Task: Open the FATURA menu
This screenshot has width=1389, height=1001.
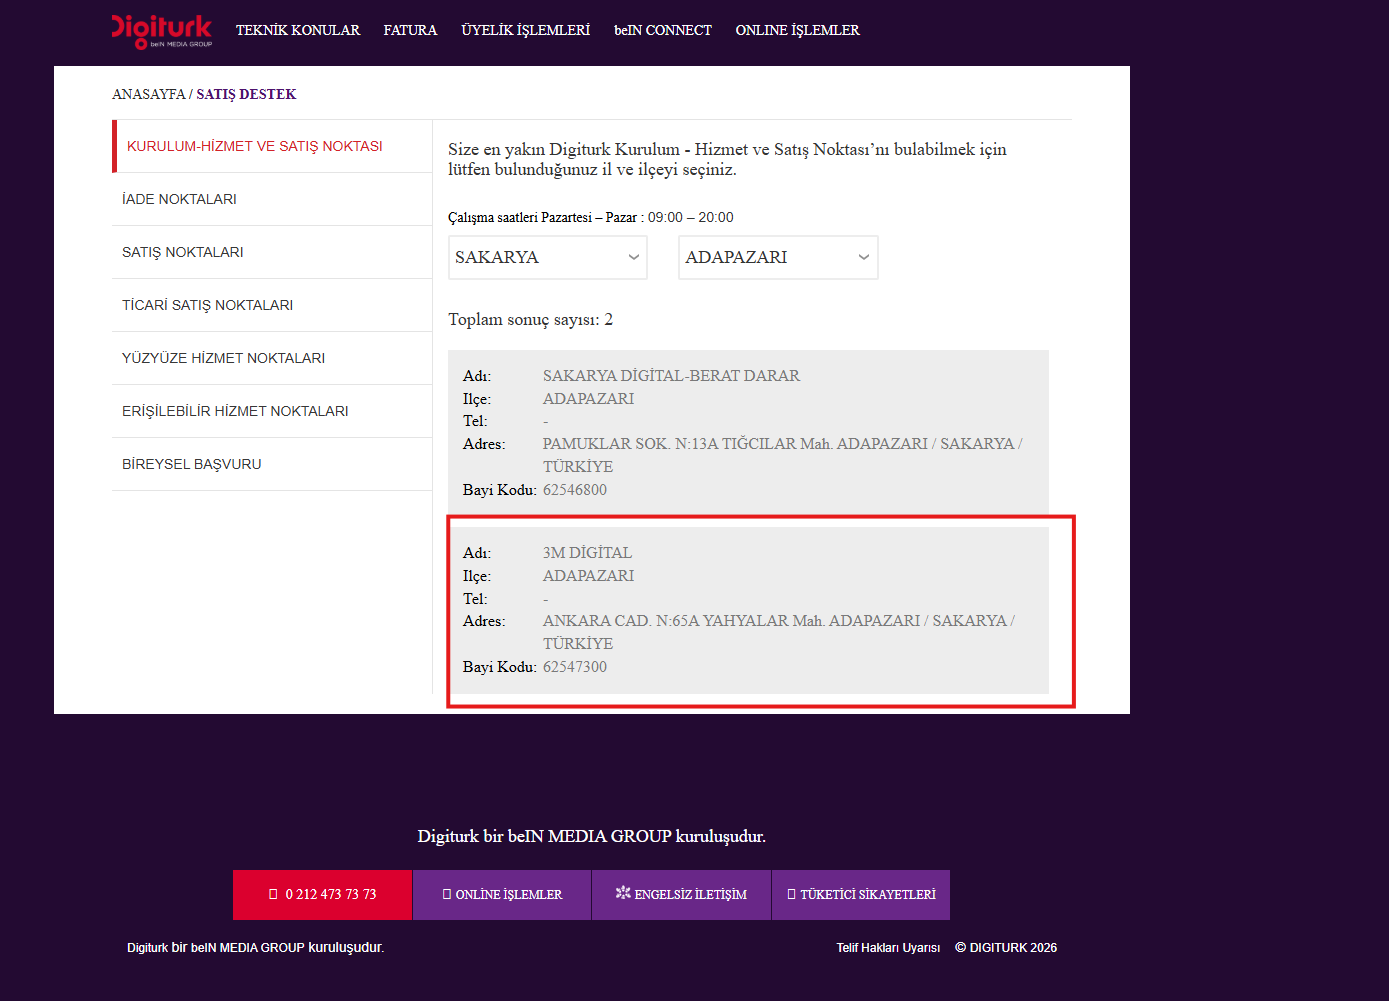Action: tap(410, 30)
